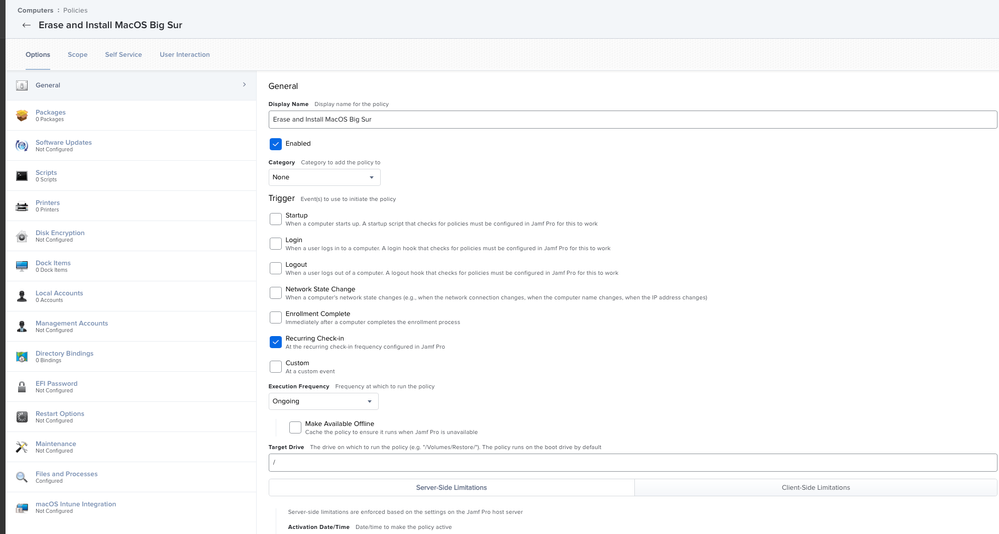Uncheck the Recurring Check-in trigger

coord(275,342)
